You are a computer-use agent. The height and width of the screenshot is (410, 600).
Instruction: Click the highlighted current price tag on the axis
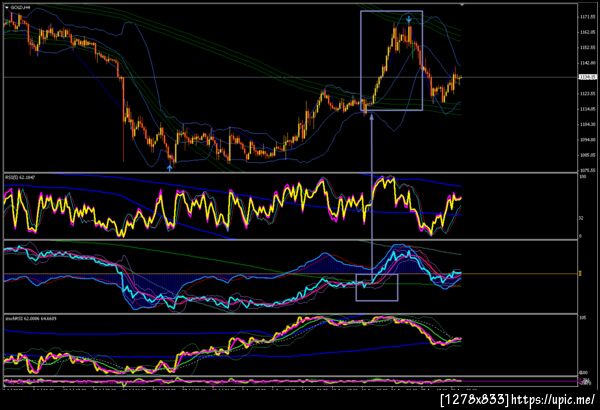point(587,77)
